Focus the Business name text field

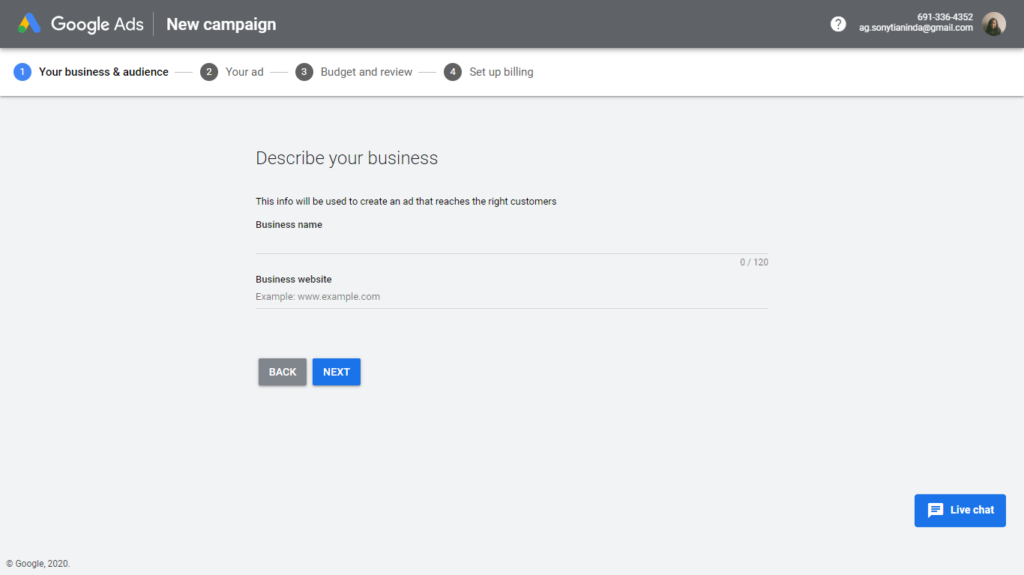pos(511,242)
